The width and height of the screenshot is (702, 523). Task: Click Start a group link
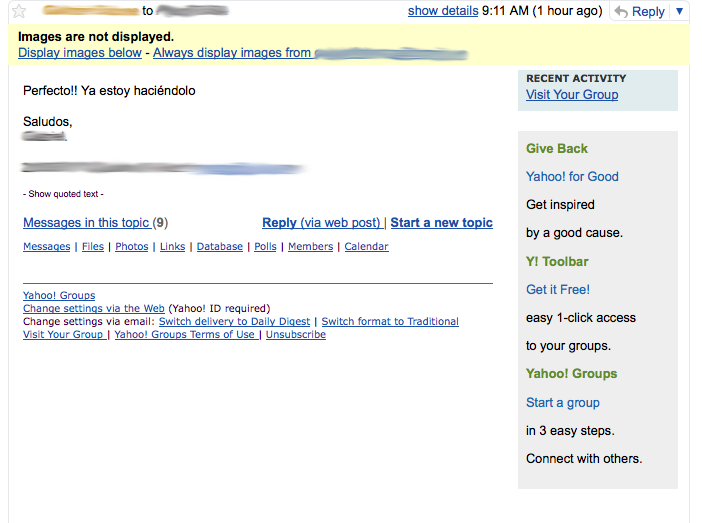click(563, 403)
